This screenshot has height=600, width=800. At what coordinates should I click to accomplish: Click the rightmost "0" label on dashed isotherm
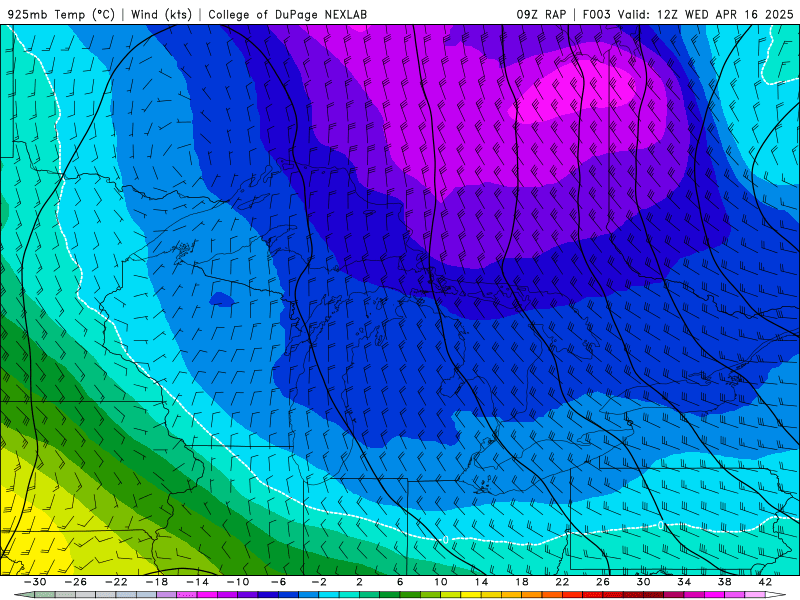(661, 525)
